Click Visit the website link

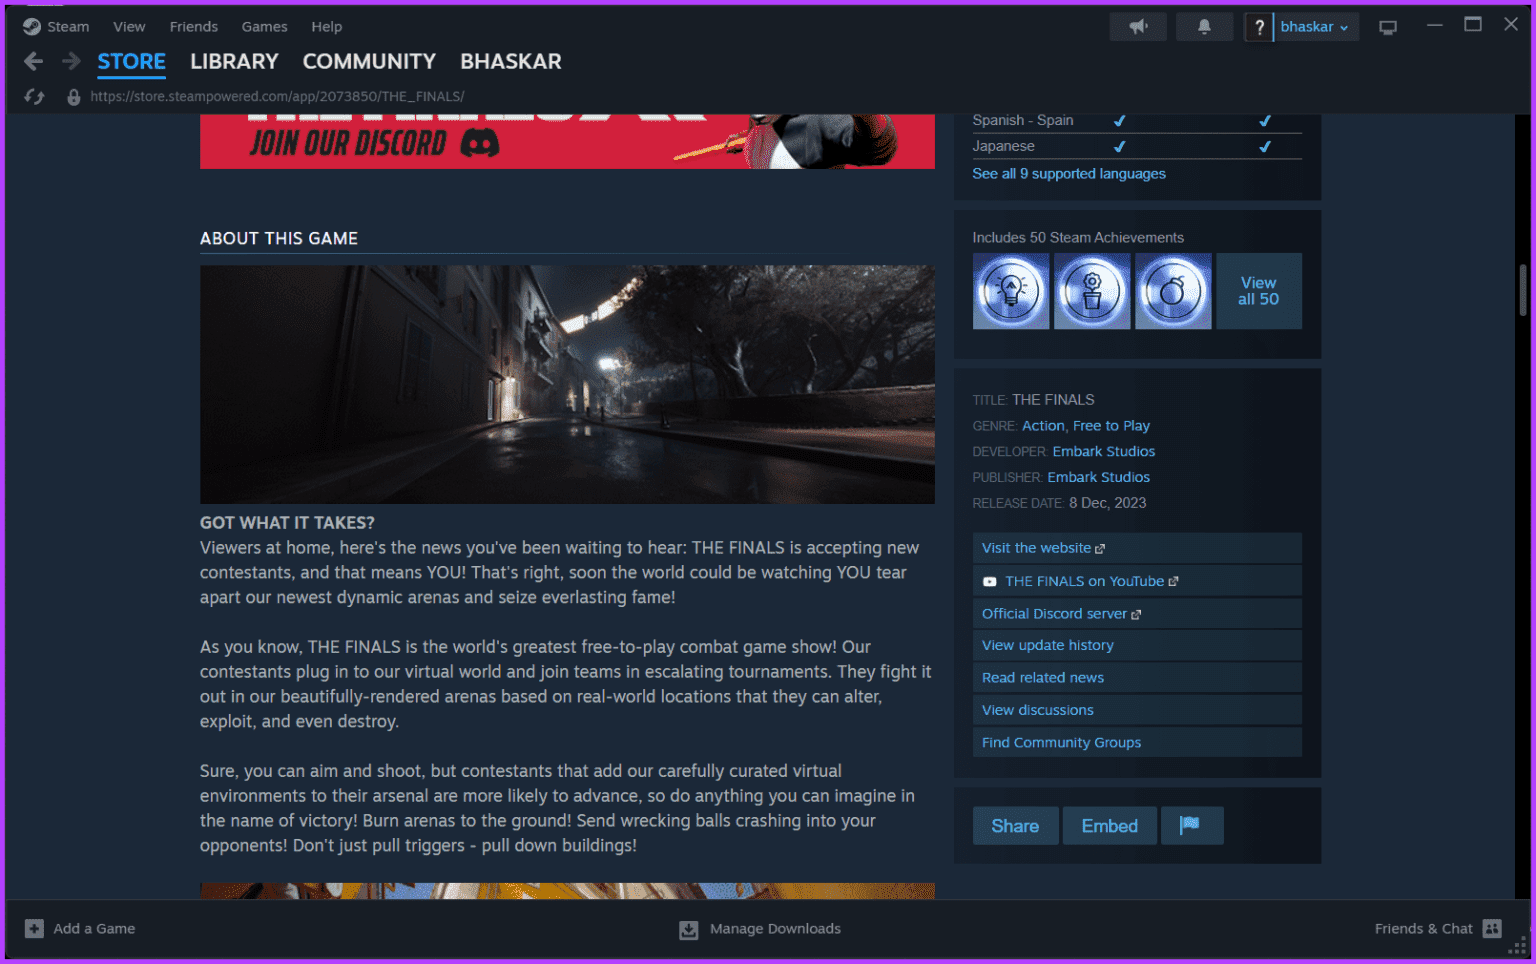coord(1137,548)
